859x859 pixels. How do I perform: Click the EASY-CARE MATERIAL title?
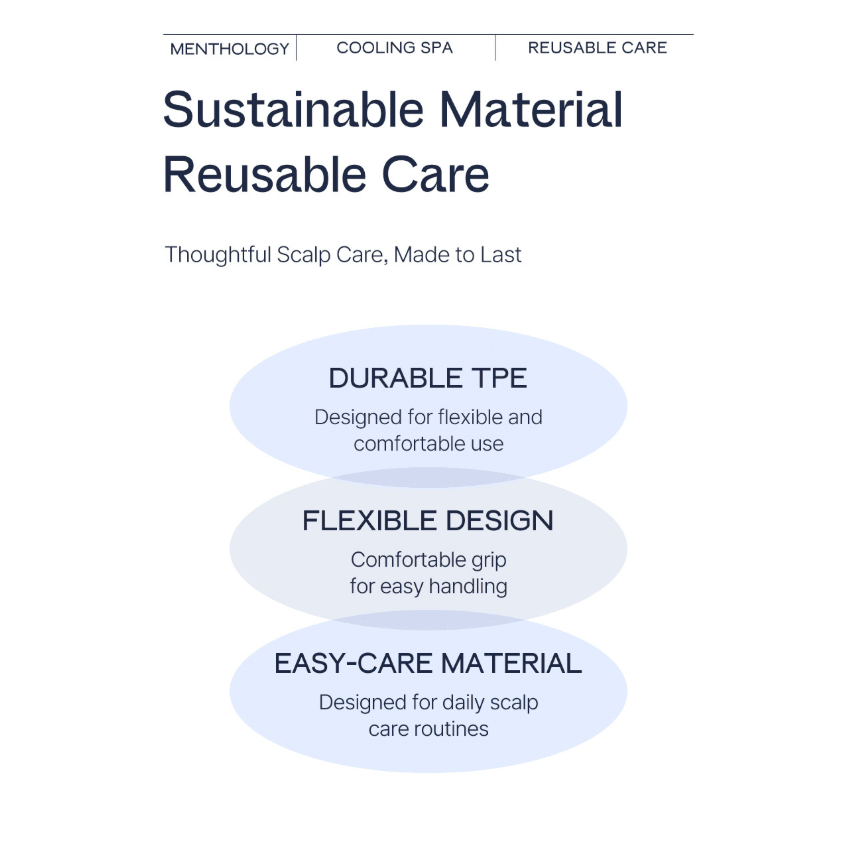[428, 663]
